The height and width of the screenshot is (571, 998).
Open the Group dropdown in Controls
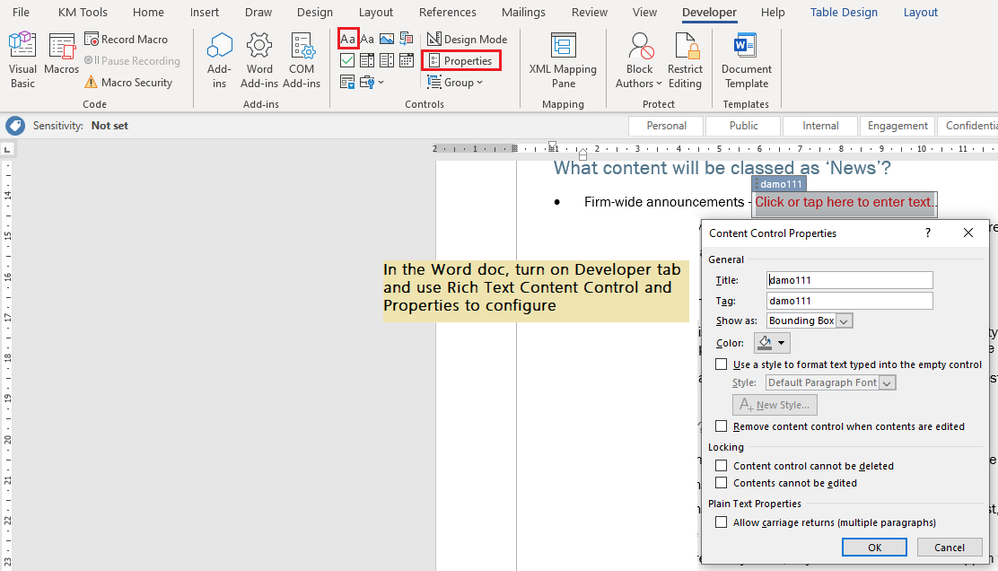click(x=456, y=83)
